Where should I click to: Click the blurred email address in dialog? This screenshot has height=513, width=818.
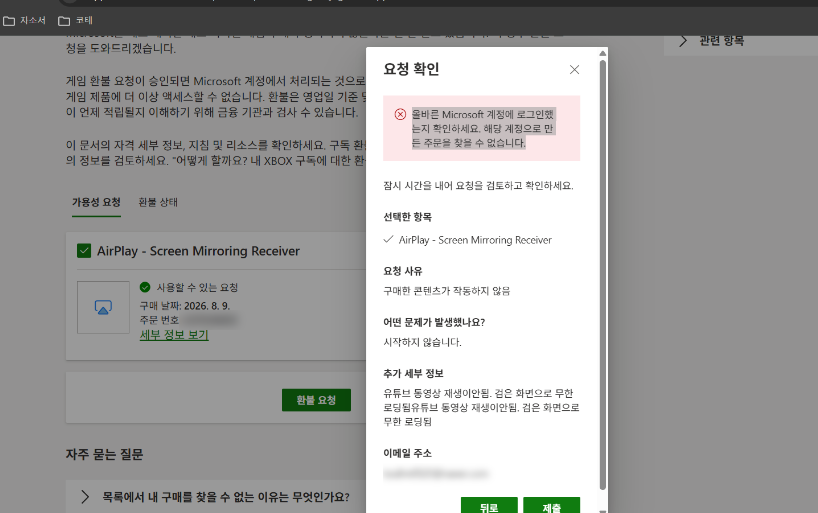(x=436, y=473)
